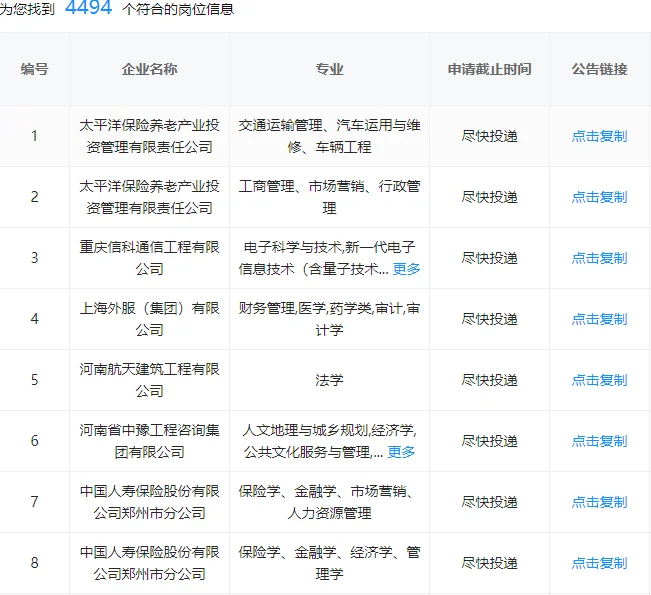The height and width of the screenshot is (595, 651).
Task: Click row 8 中国人寿保险 郑州市分公司 cell
Action: pos(149,563)
